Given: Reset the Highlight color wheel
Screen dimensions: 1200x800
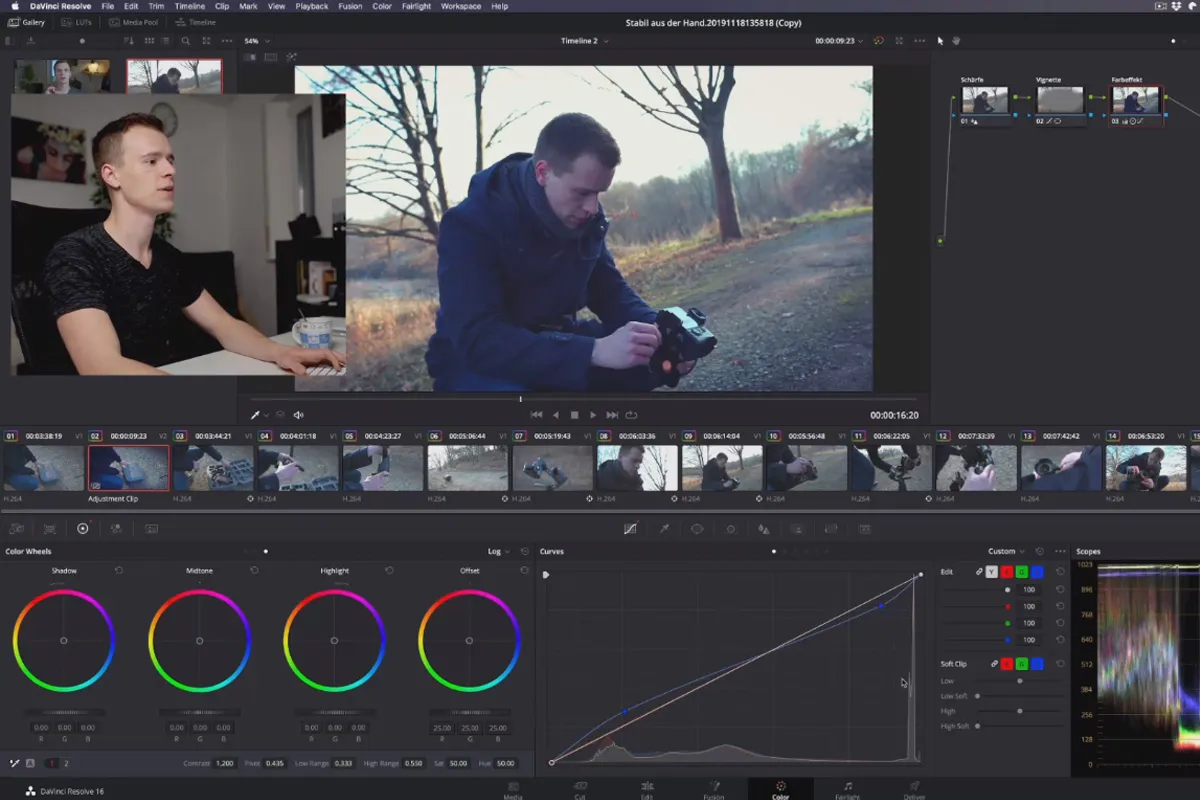Looking at the screenshot, I should pyautogui.click(x=389, y=570).
